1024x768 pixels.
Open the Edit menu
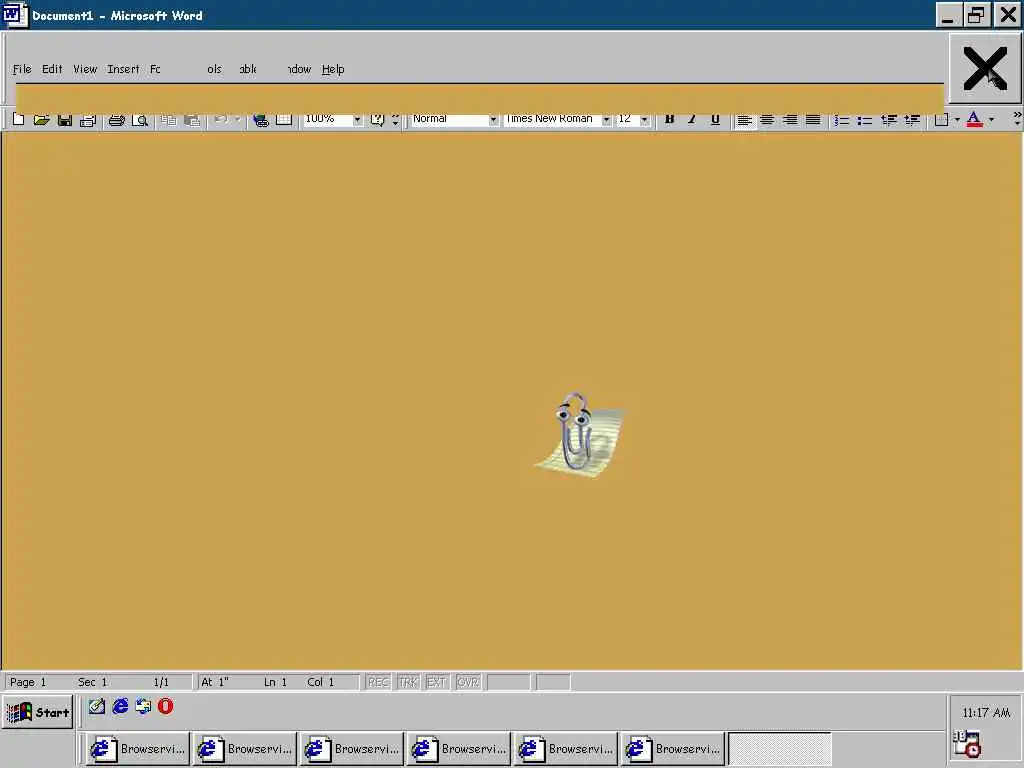(52, 69)
